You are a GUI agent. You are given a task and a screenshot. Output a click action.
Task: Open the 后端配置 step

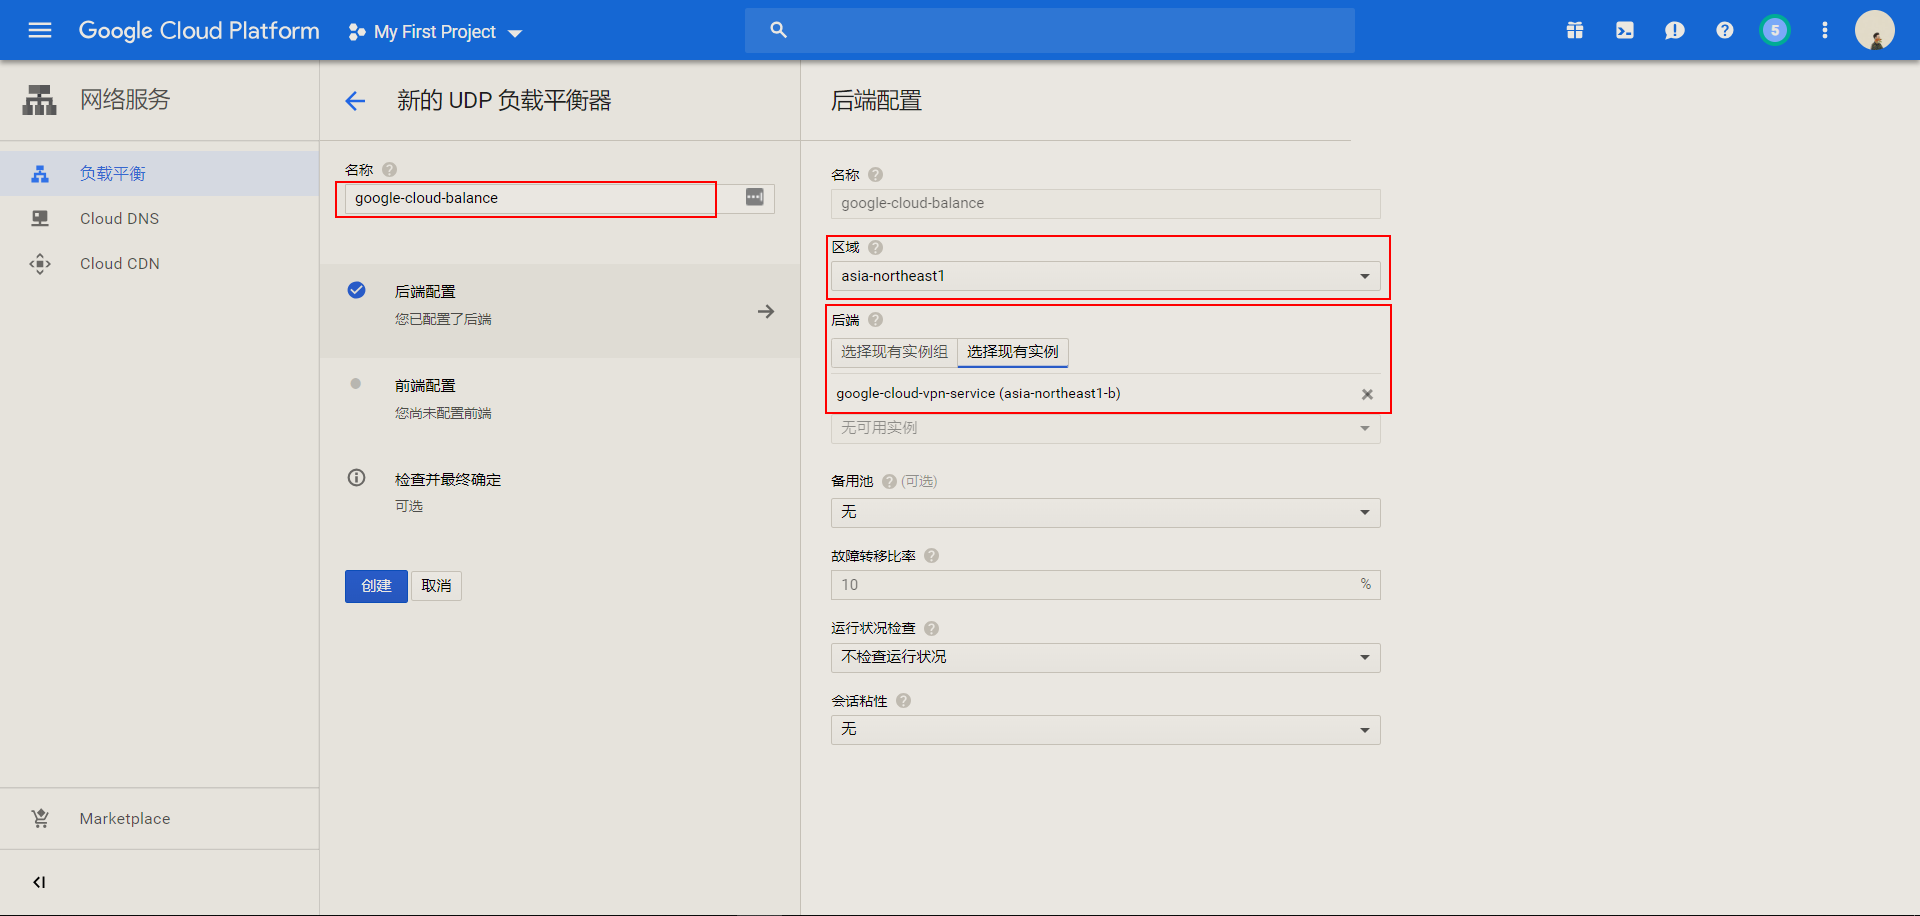coord(560,311)
